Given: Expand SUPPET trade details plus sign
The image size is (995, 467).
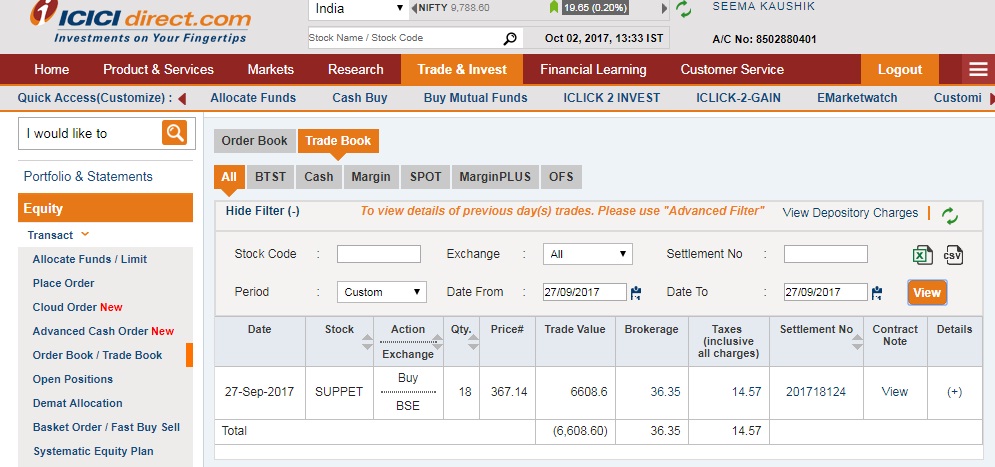Looking at the screenshot, I should coord(954,392).
